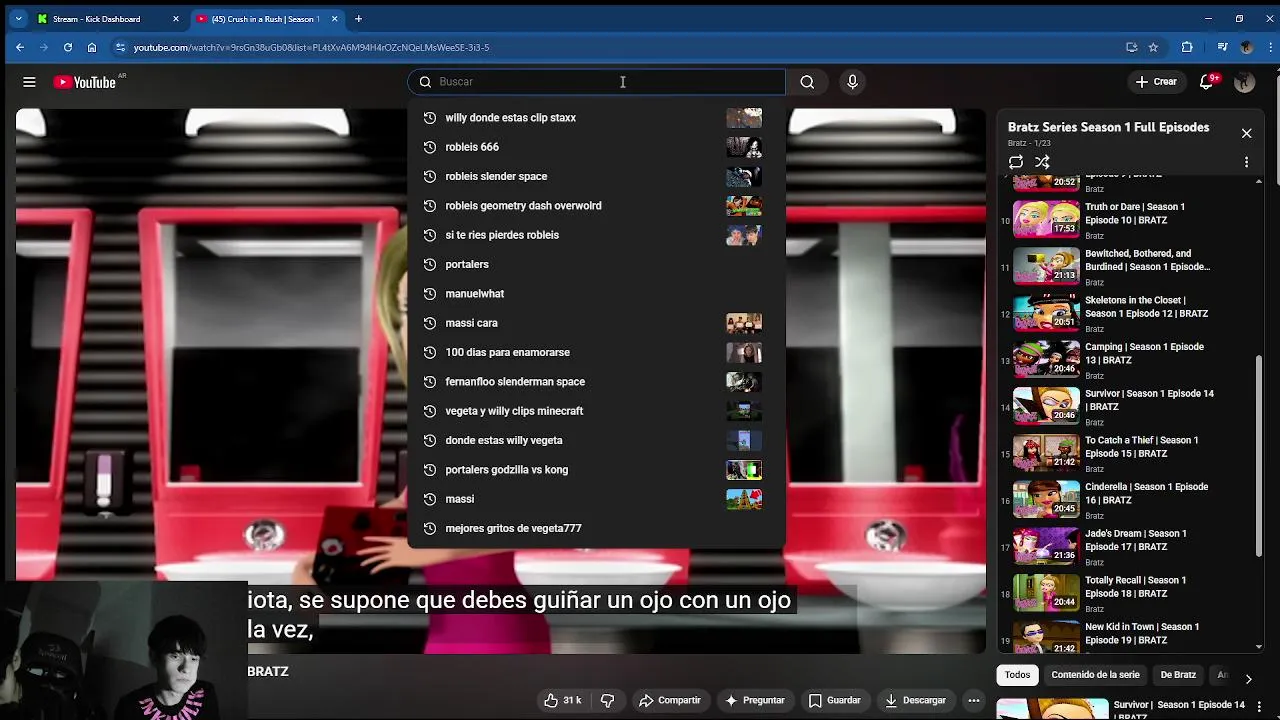Show more filter chips with arrow

pos(1248,679)
